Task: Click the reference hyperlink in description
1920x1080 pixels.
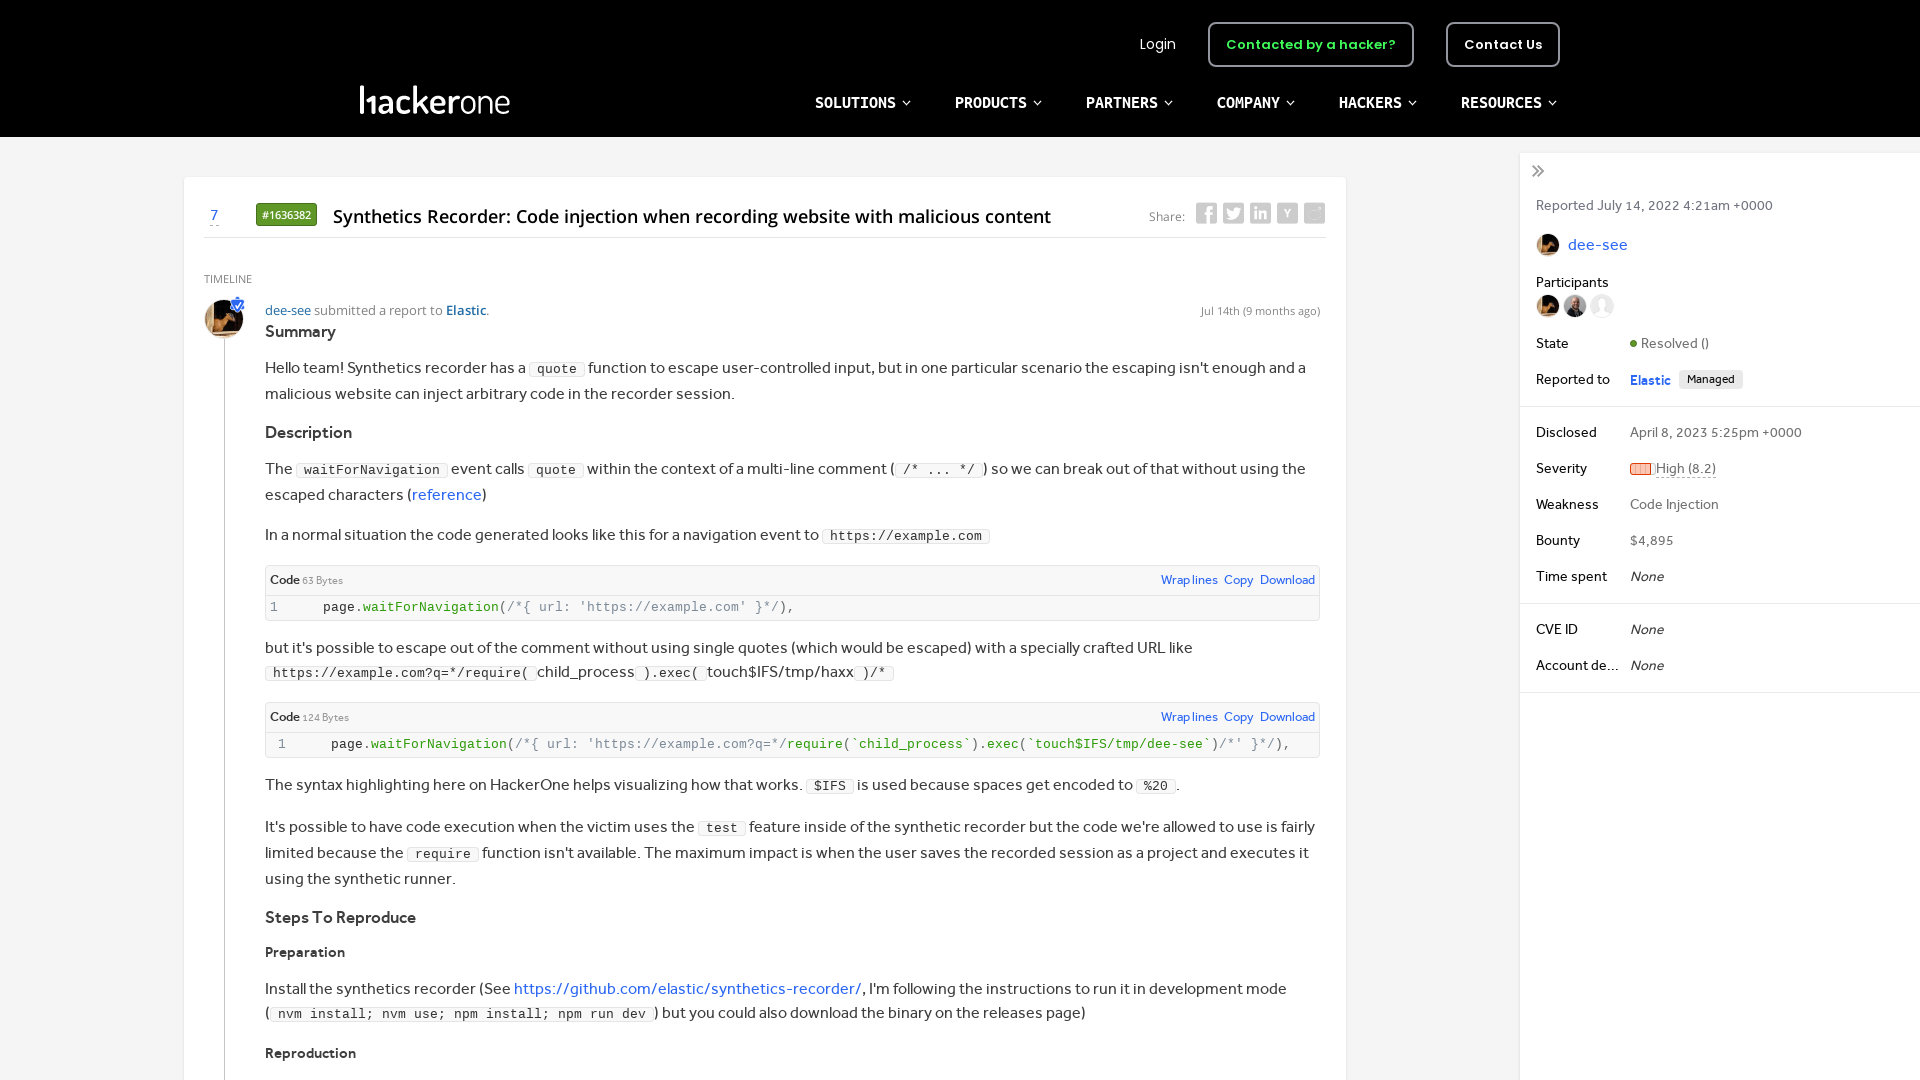Action: (x=446, y=495)
